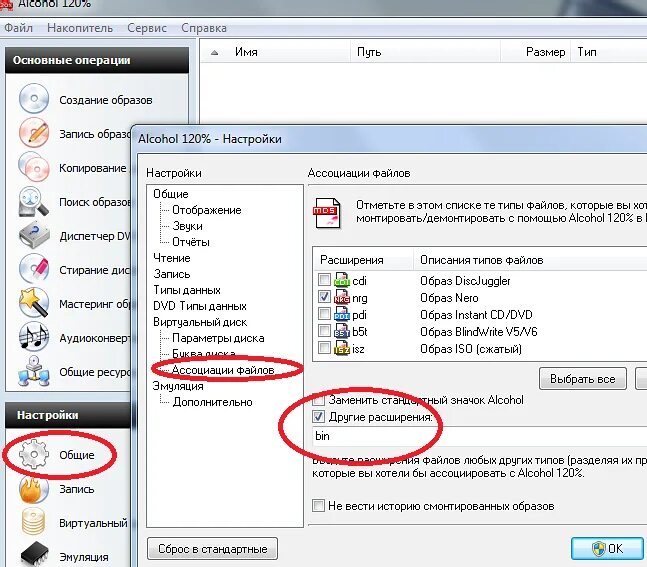The height and width of the screenshot is (567, 647).
Task: Select Отчёты in settings tree
Action: click(x=191, y=242)
